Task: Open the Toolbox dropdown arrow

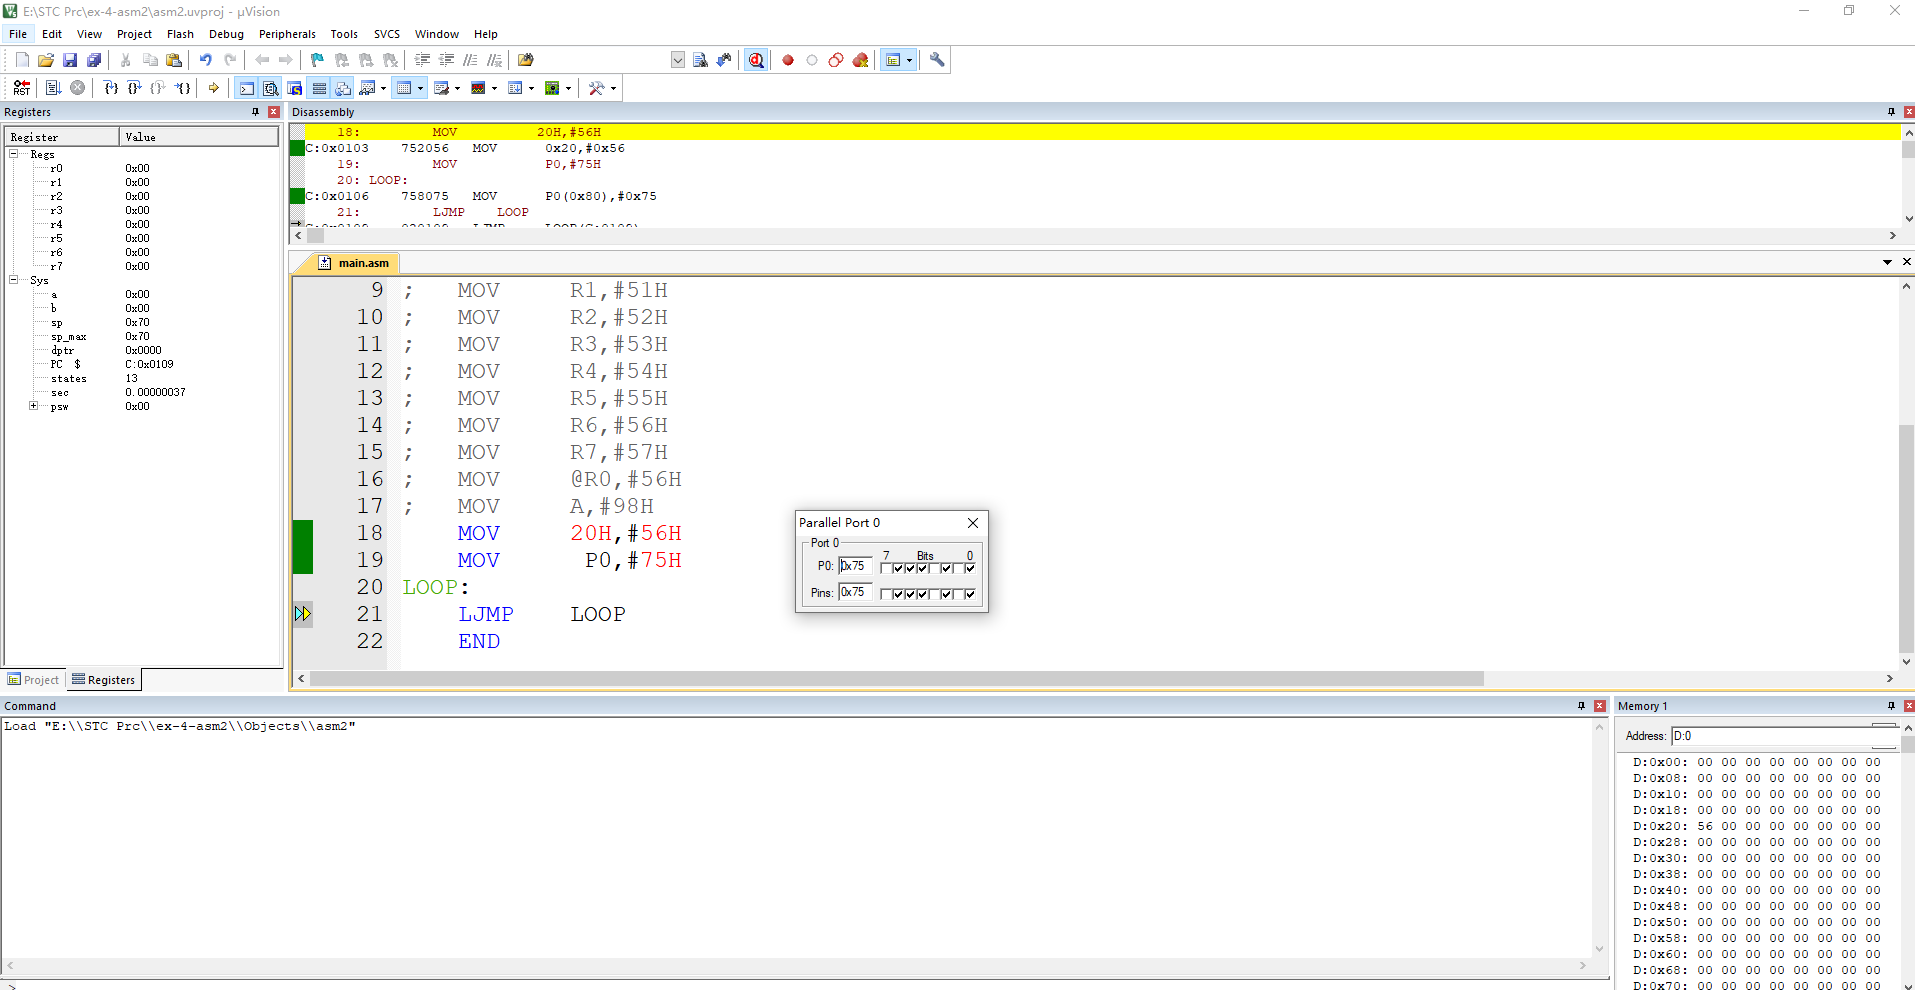Action: pyautogui.click(x=613, y=88)
